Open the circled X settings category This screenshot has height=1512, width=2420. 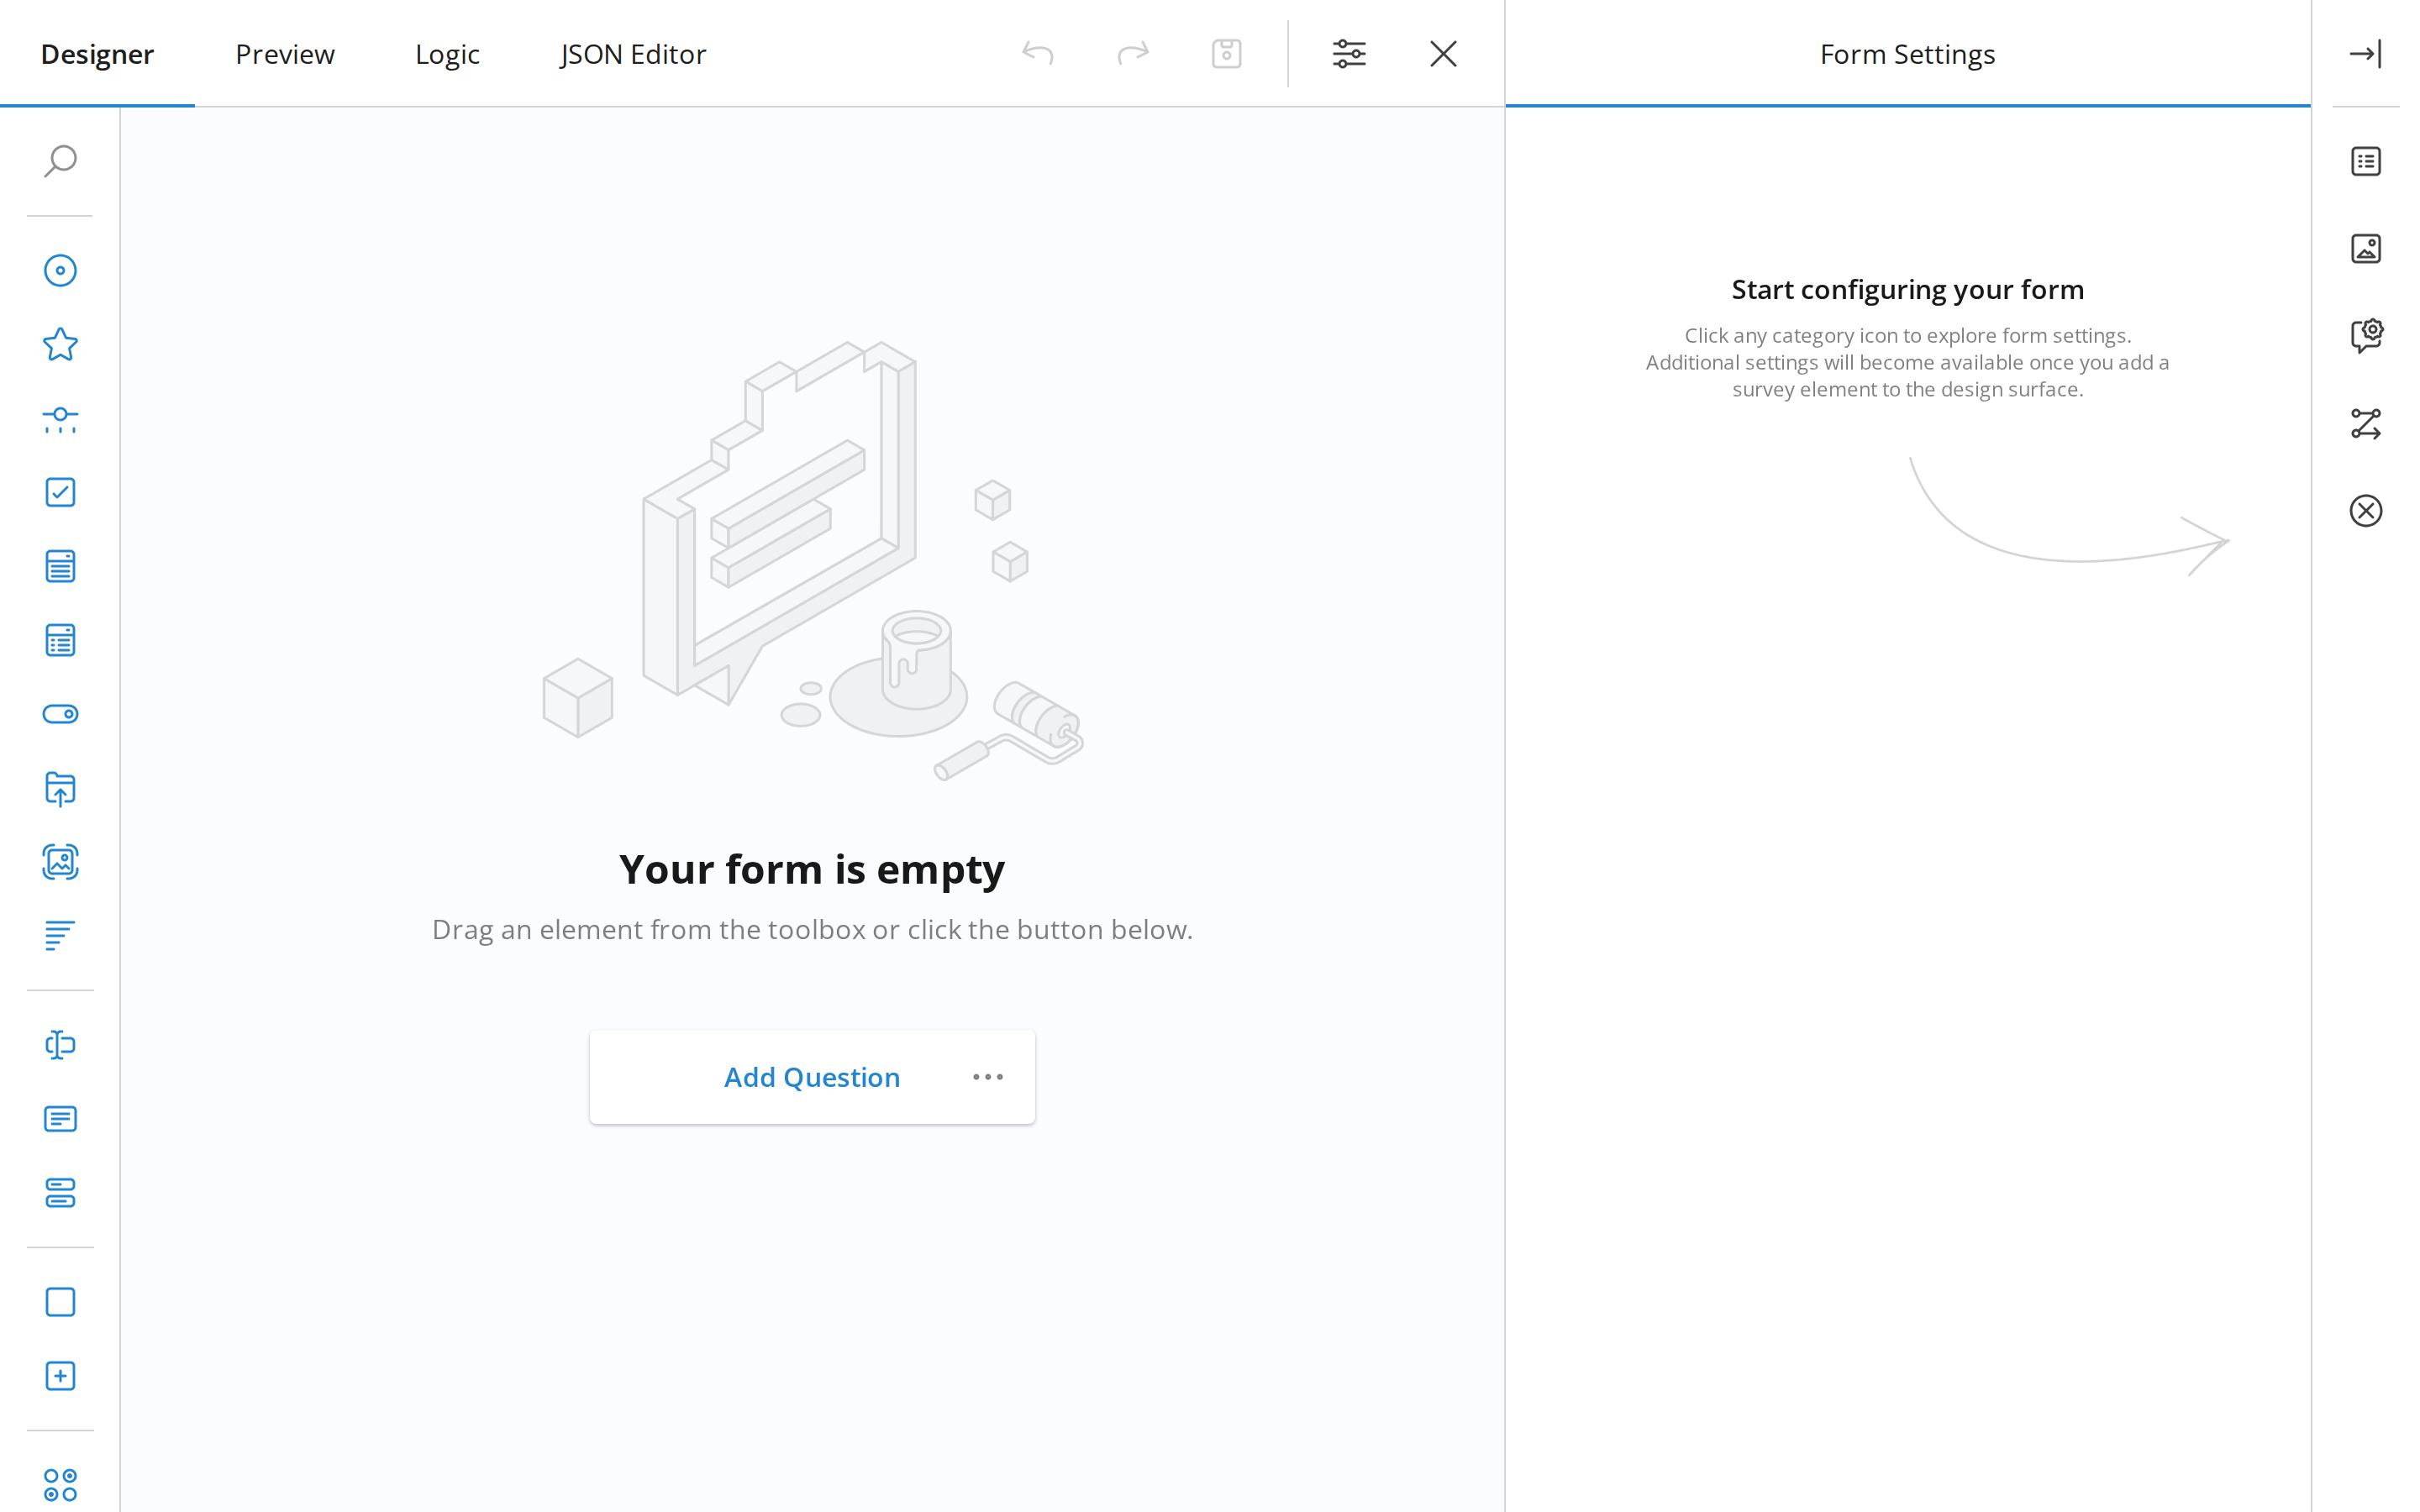click(x=2366, y=511)
